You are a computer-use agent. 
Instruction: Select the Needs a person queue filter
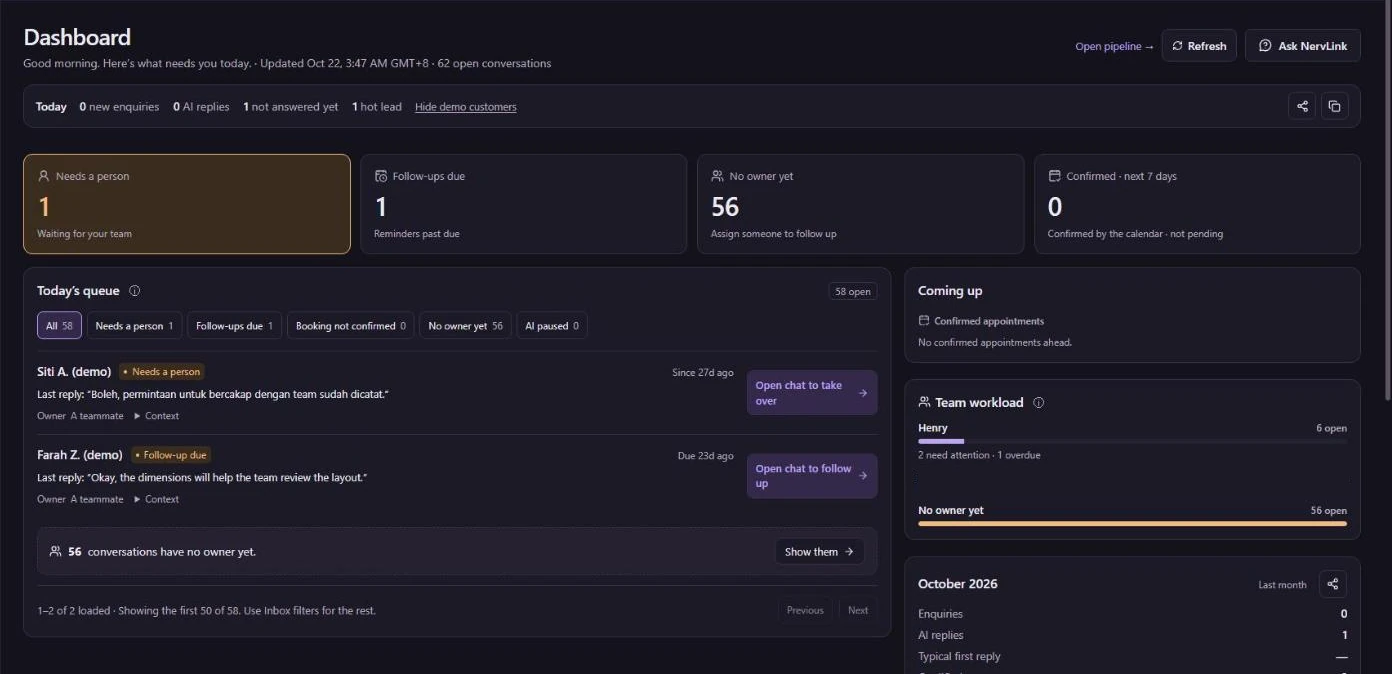[x=134, y=326]
